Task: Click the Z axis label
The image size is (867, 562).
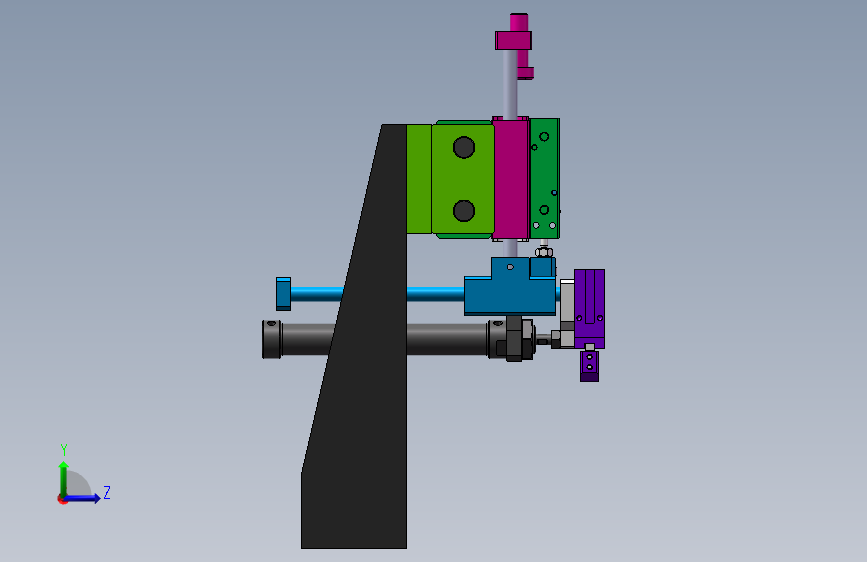Action: 107,492
